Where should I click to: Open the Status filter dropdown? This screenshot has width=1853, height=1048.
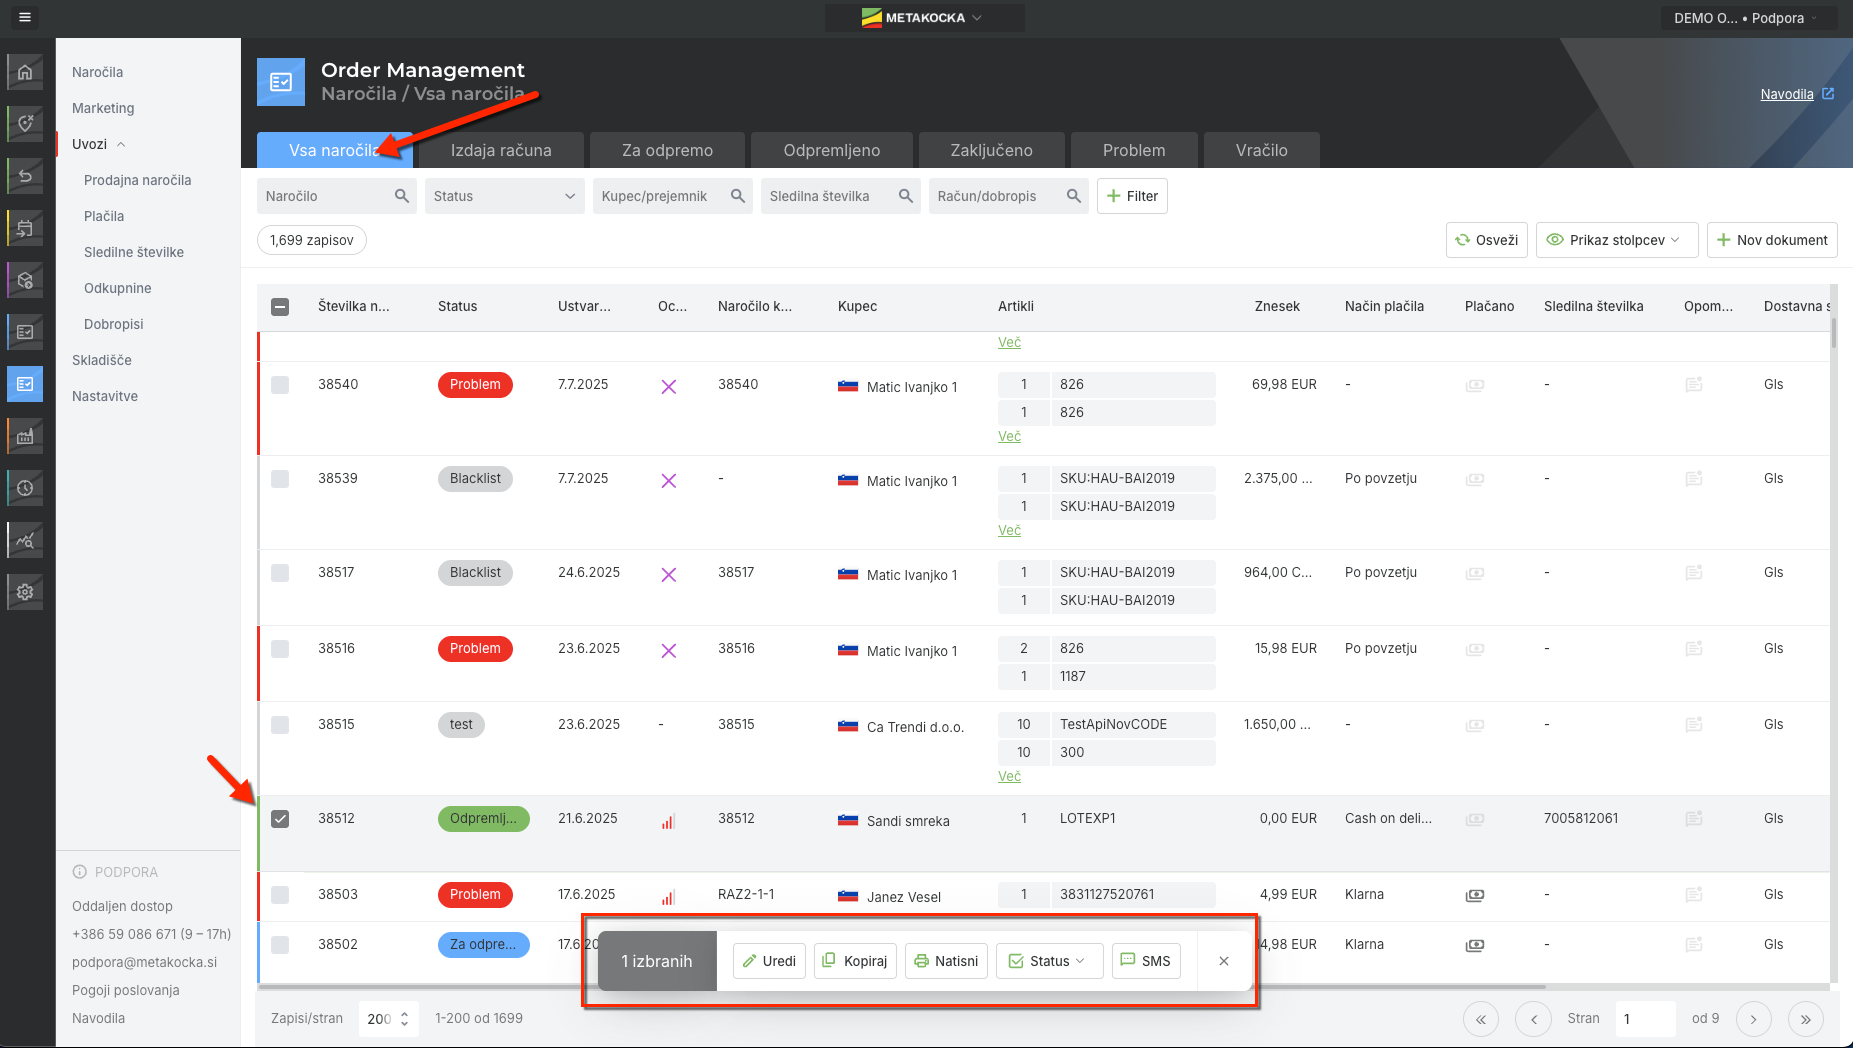pyautogui.click(x=505, y=196)
